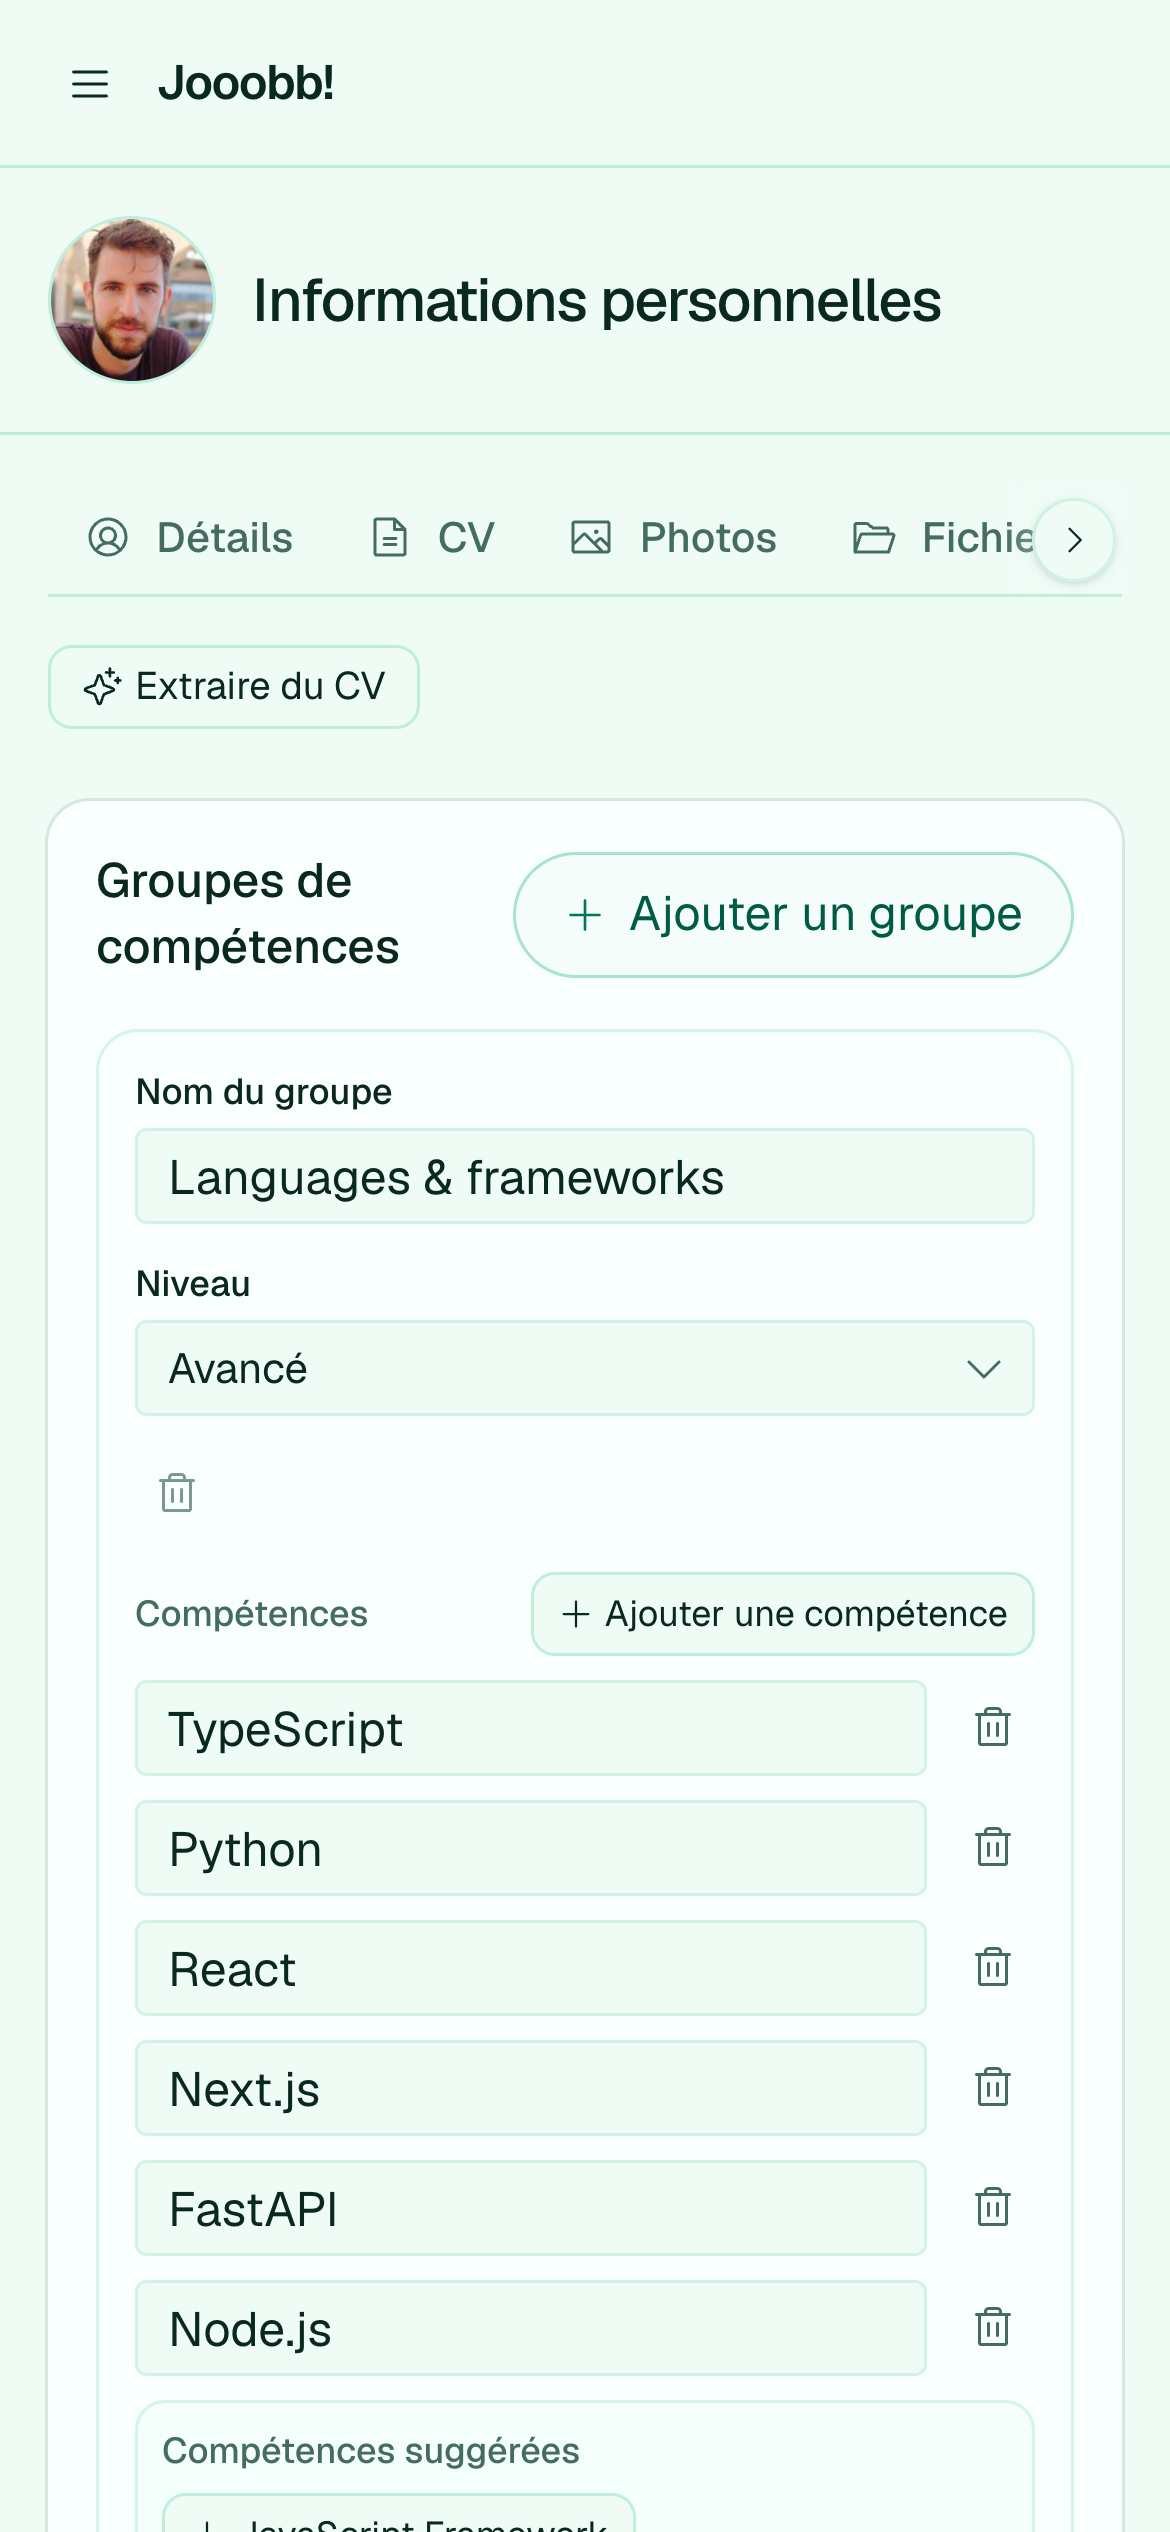Click the Extraire du CV button
The width and height of the screenshot is (1170, 2532).
[234, 687]
